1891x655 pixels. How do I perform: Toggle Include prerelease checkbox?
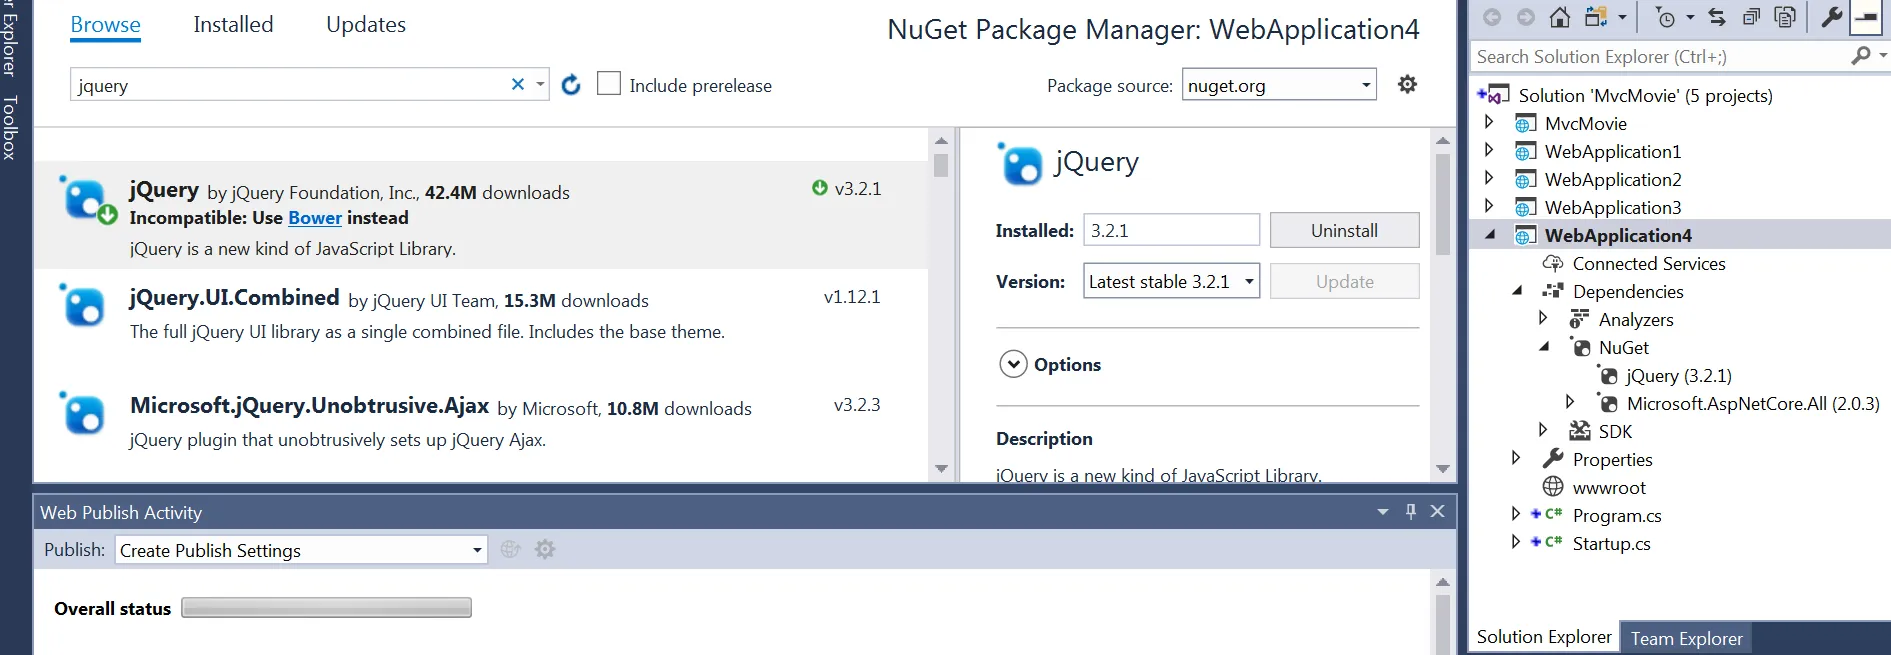point(608,83)
